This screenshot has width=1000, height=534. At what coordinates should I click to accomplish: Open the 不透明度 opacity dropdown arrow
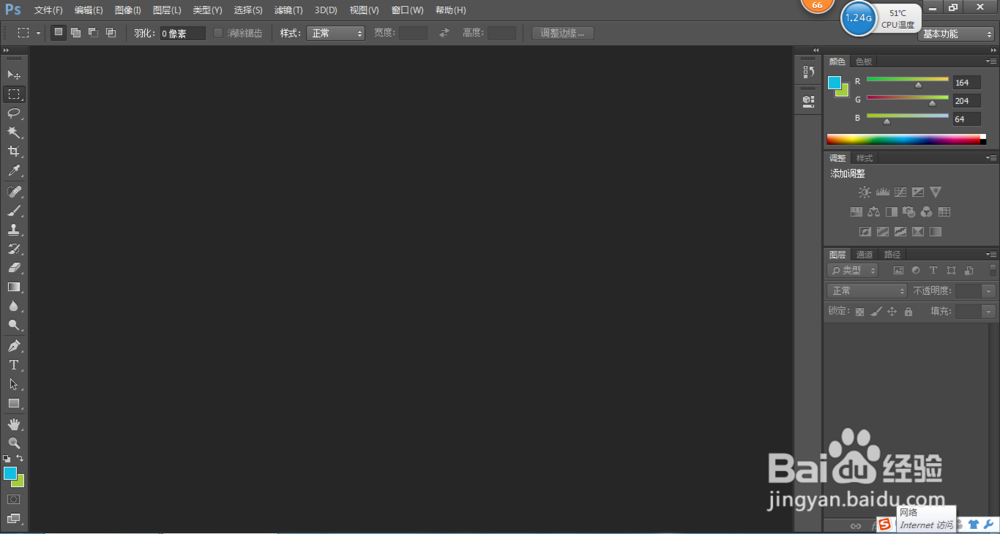click(x=989, y=291)
